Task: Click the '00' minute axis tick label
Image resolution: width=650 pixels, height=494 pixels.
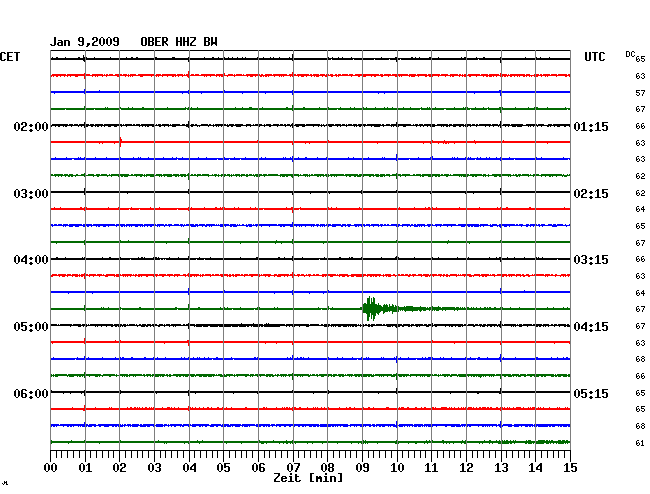Action: pyautogui.click(x=51, y=467)
